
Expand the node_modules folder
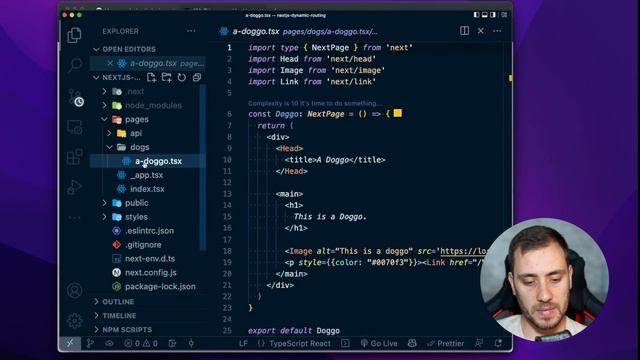(x=104, y=105)
